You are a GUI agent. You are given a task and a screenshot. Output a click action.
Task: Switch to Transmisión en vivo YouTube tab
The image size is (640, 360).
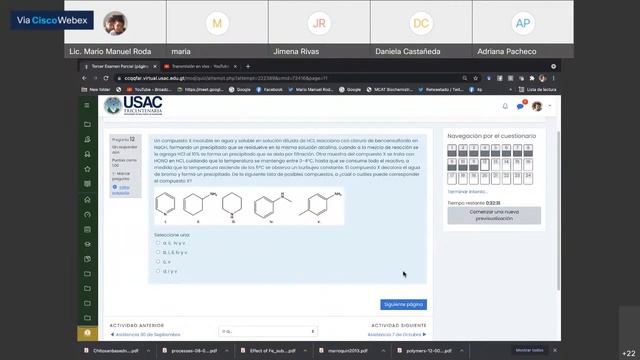(200, 66)
